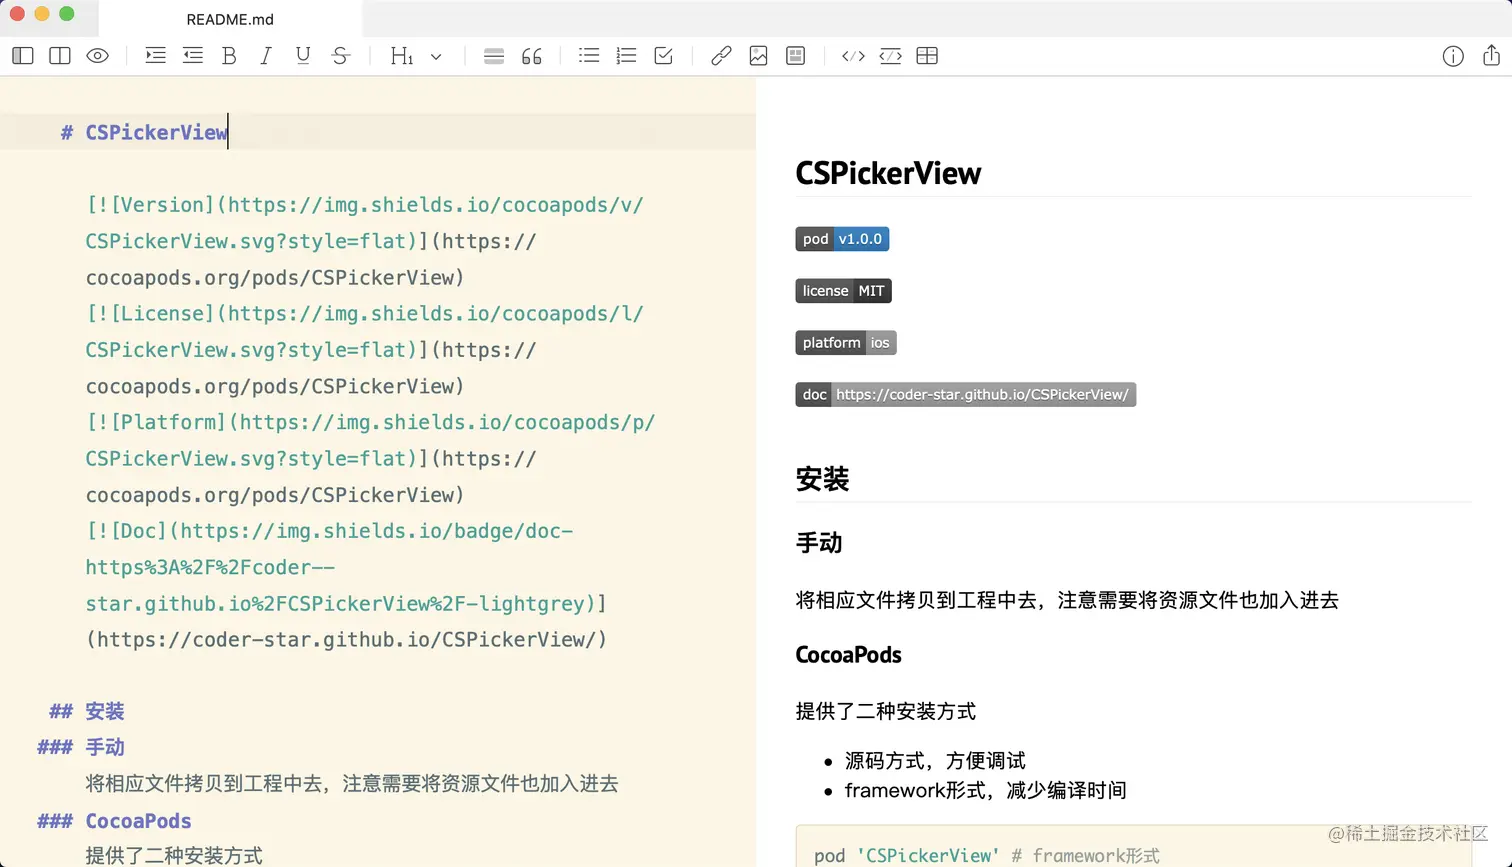This screenshot has height=867, width=1512.
Task: Insert a code block
Action: (x=890, y=56)
